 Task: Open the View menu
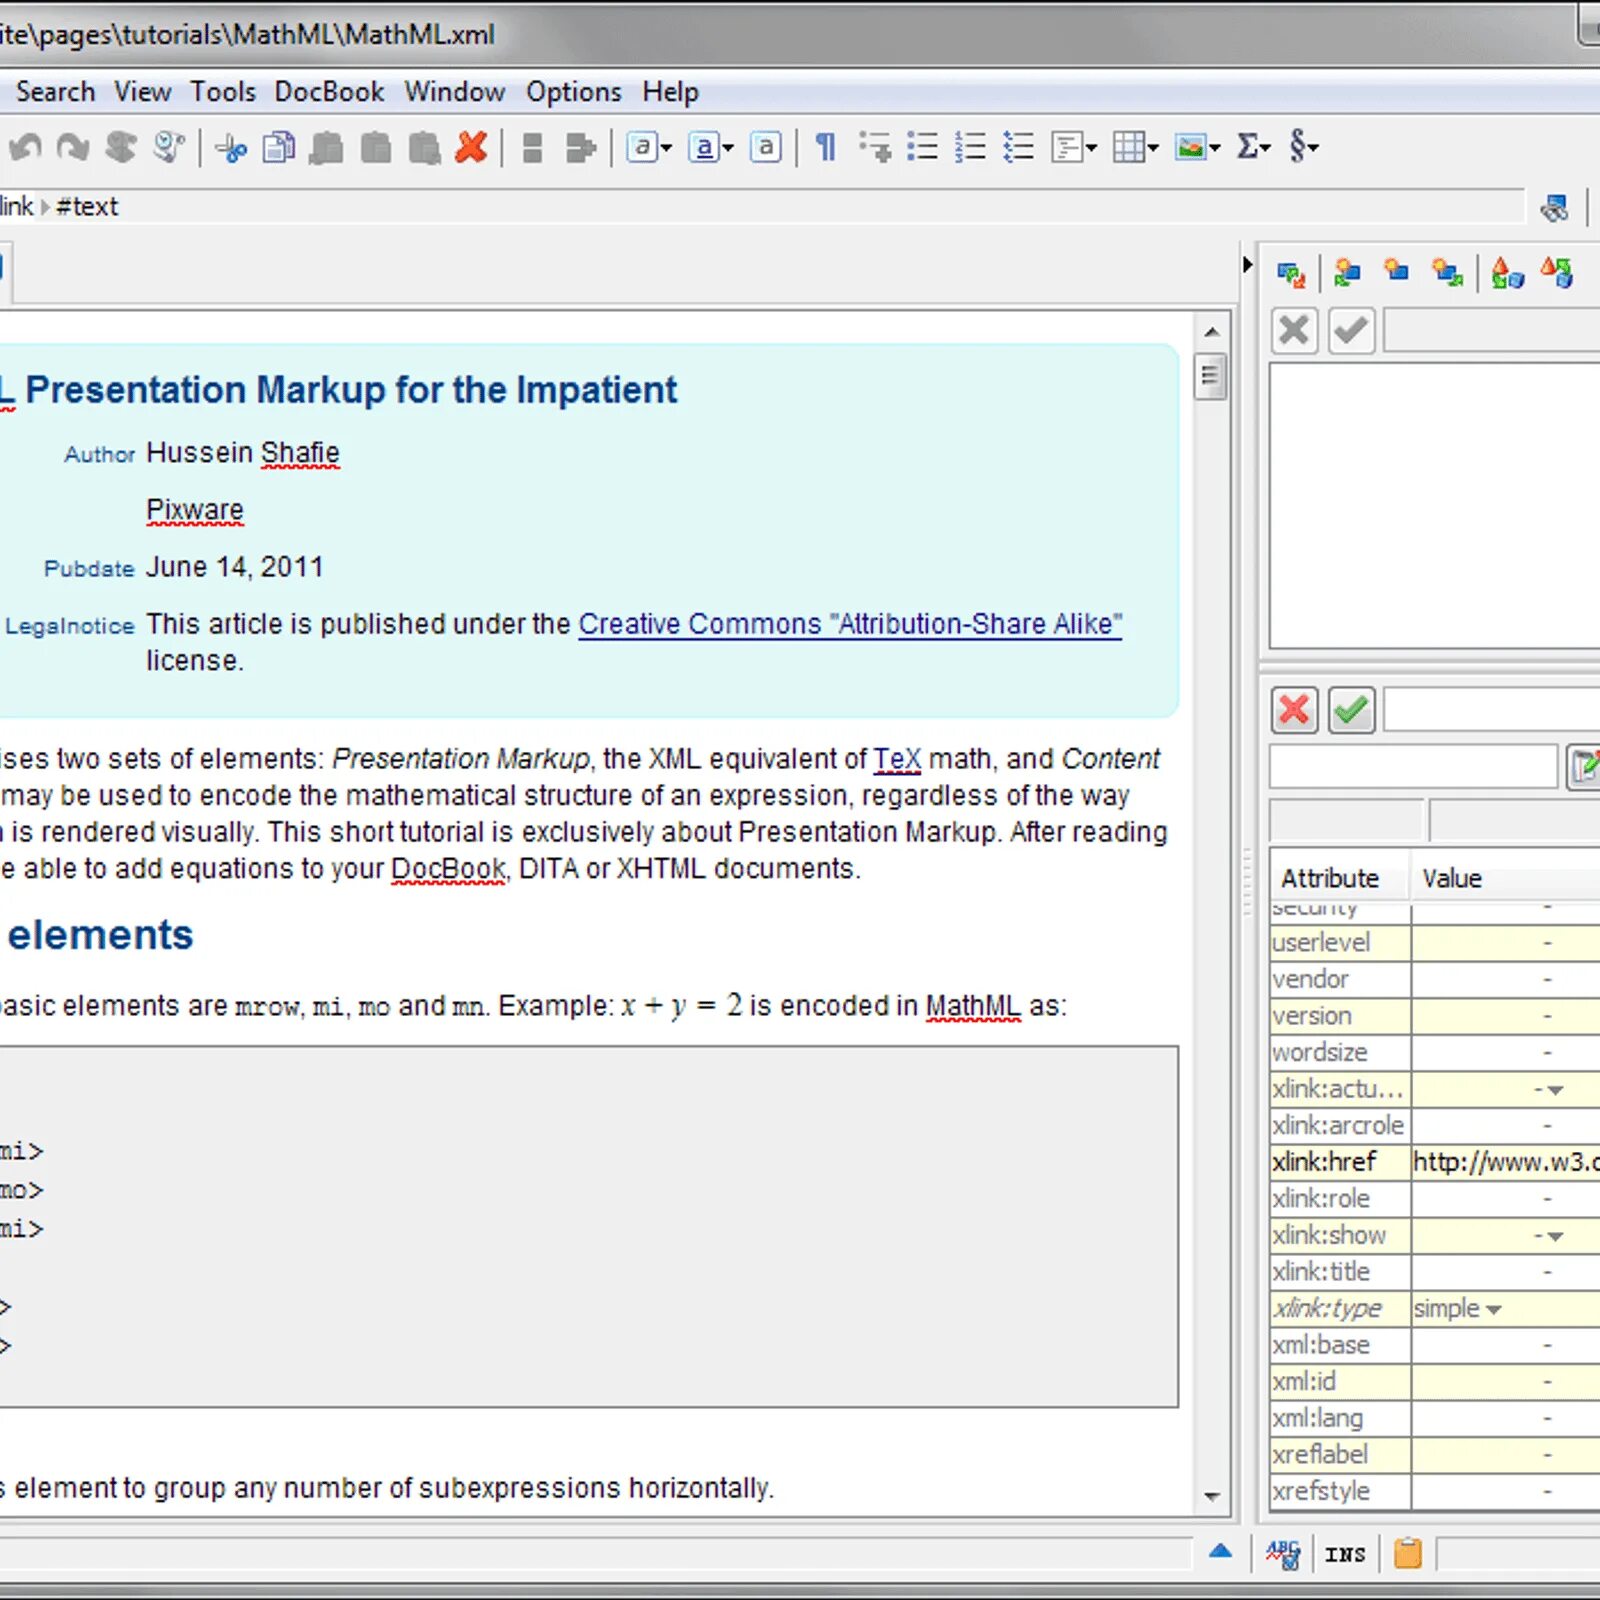[x=142, y=92]
